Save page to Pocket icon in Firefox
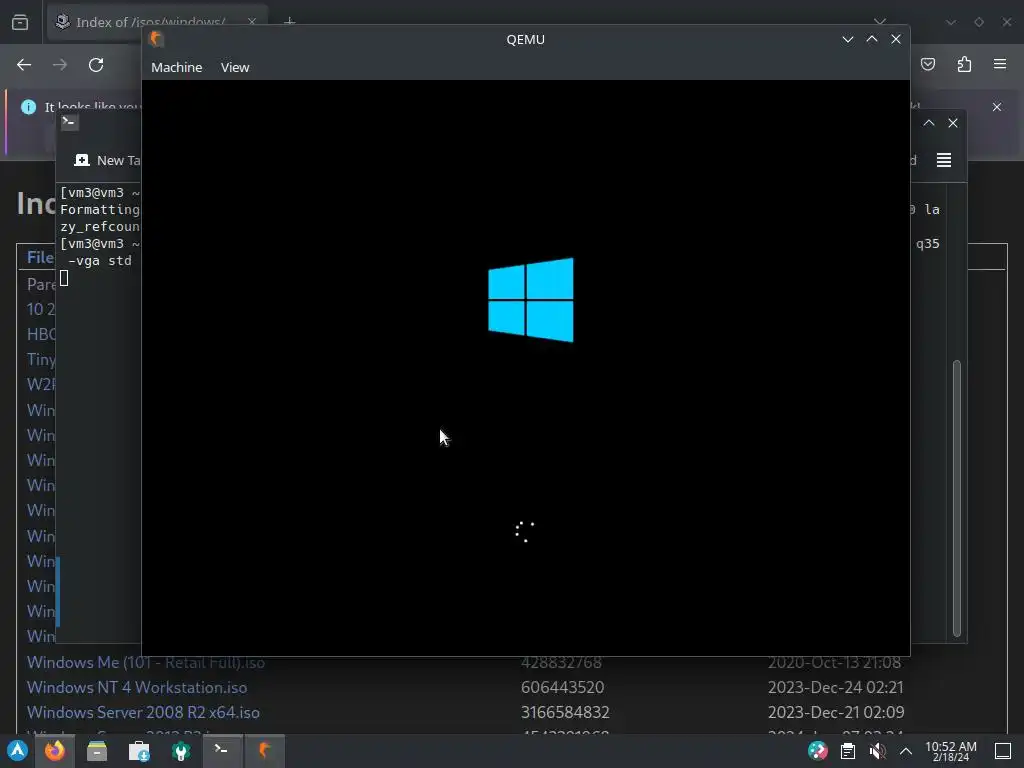This screenshot has height=768, width=1024. coord(928,64)
